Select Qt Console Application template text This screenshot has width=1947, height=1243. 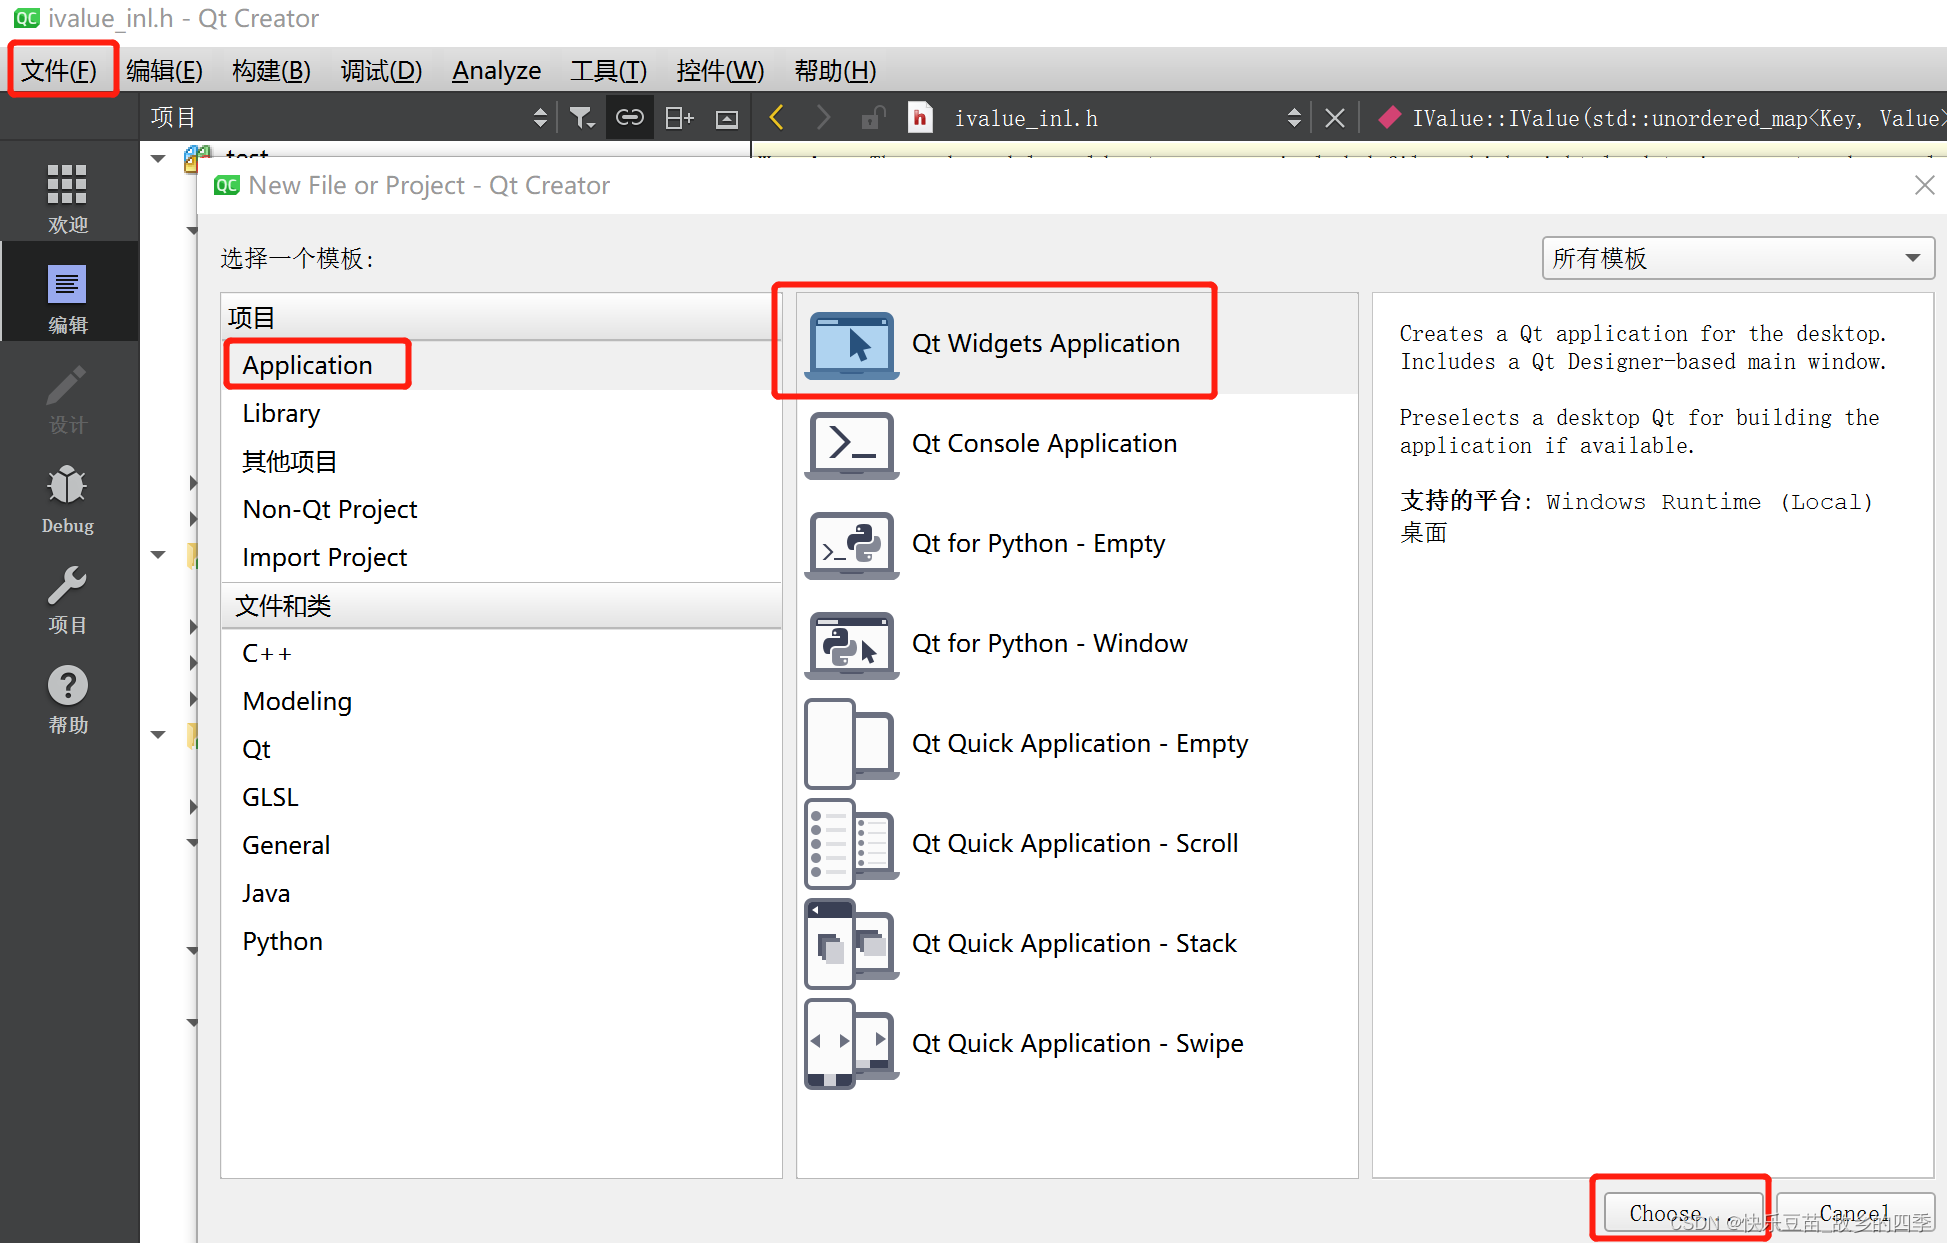[1044, 443]
